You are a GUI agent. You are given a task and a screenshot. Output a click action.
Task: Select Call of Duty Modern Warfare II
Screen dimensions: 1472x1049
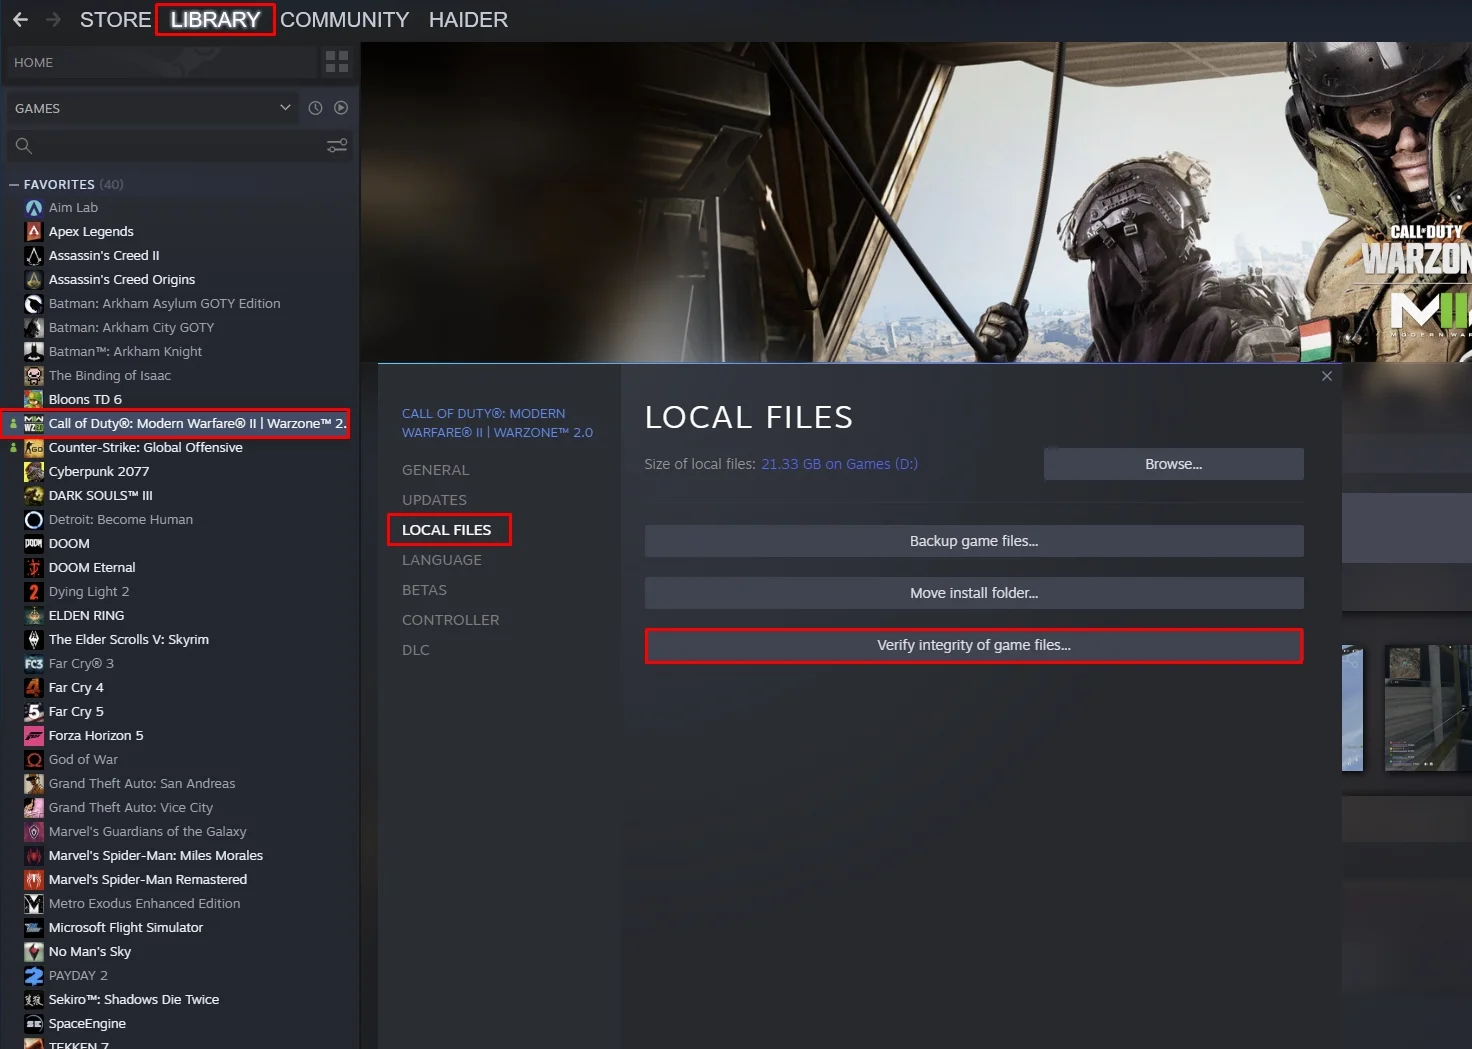pos(197,424)
